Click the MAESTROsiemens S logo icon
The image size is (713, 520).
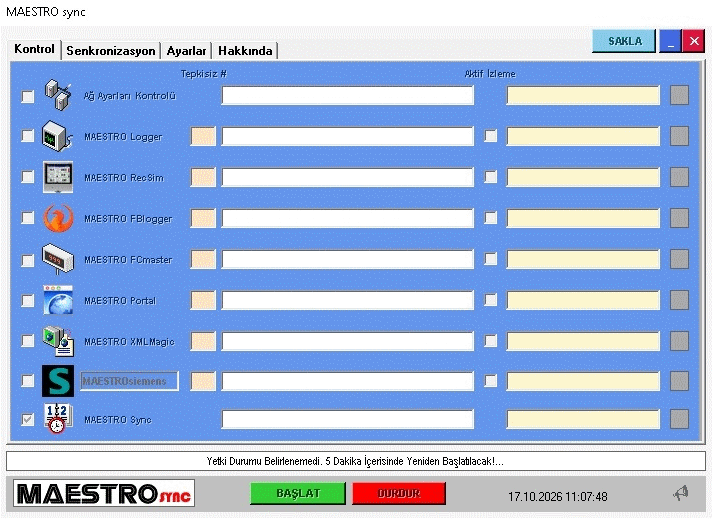coord(58,381)
